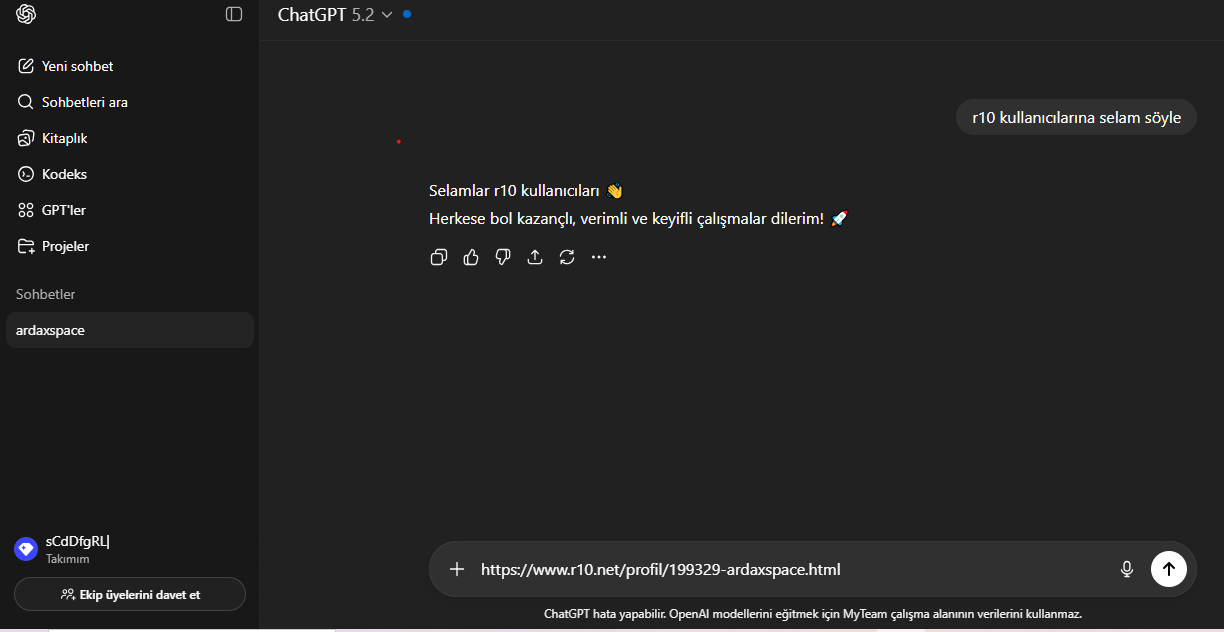
Task: Click the Projeler folder icon
Action: [26, 246]
